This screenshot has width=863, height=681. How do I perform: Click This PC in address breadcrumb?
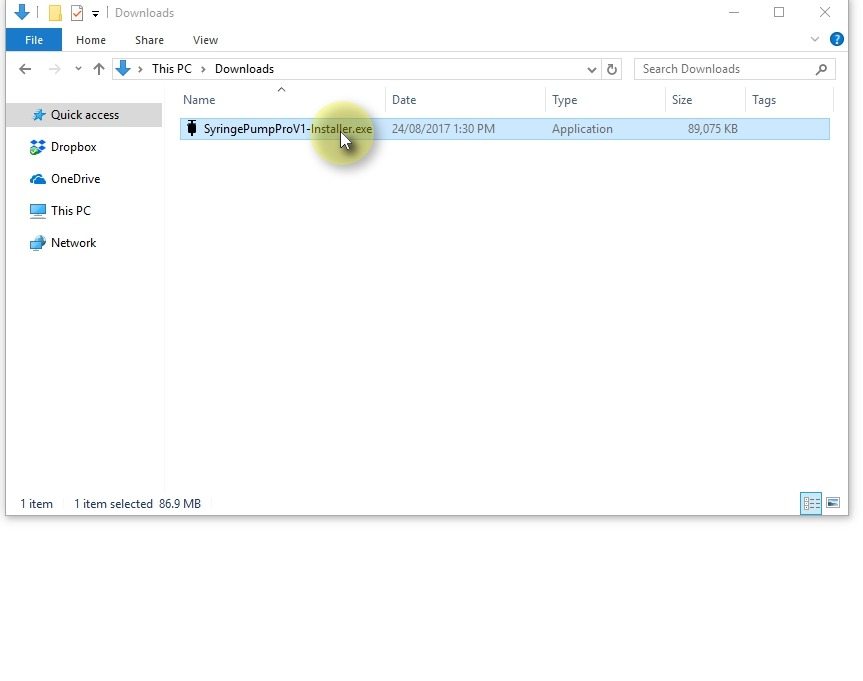click(172, 69)
